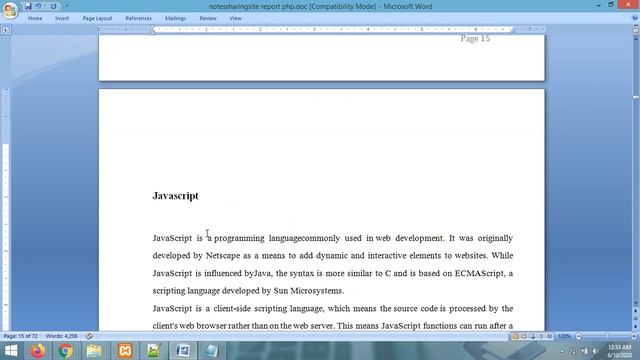Open the Windows Start menu
The width and height of the screenshot is (640, 360).
point(11,351)
